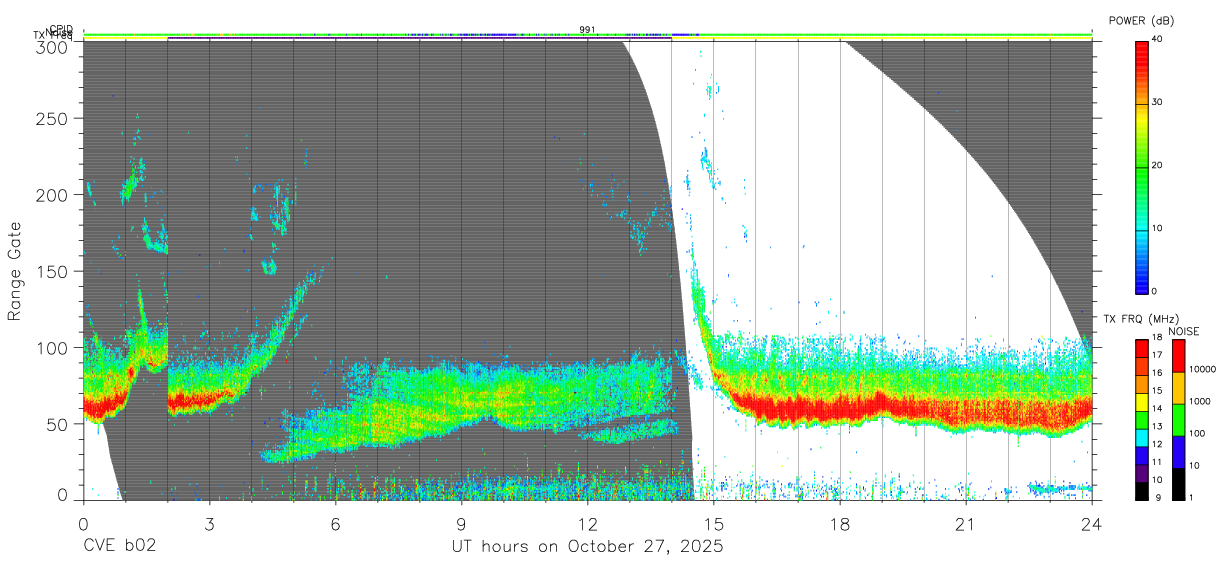
Task: Click the yellow 14–15 MHz segment of the TX FRQ bar
Action: click(1141, 401)
